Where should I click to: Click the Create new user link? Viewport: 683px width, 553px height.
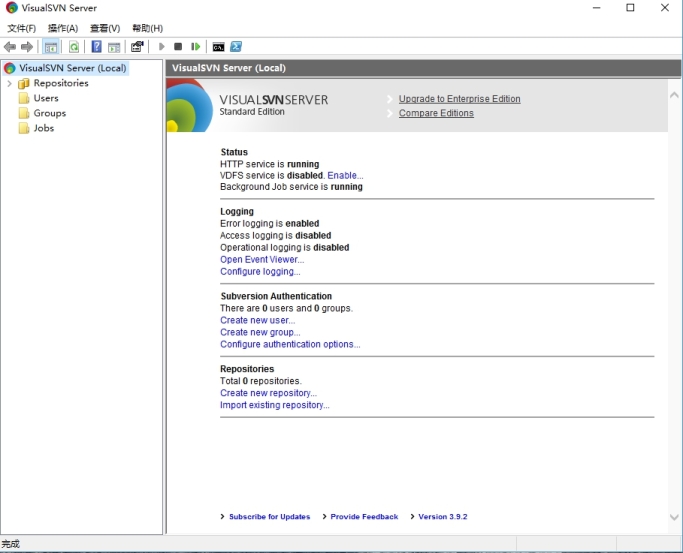point(257,320)
